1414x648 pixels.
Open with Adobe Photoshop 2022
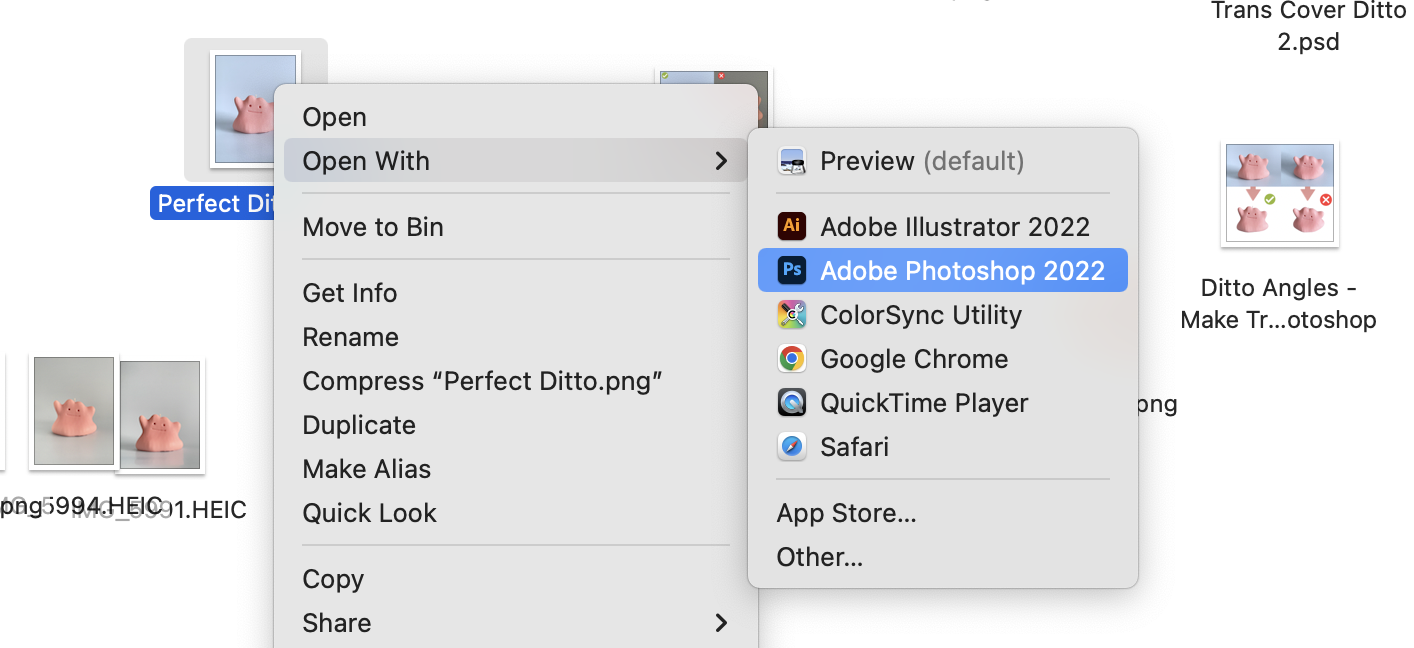tap(943, 271)
